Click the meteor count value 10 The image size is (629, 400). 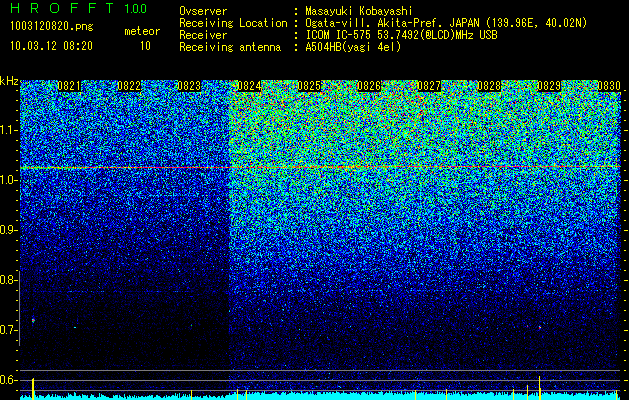coord(145,46)
